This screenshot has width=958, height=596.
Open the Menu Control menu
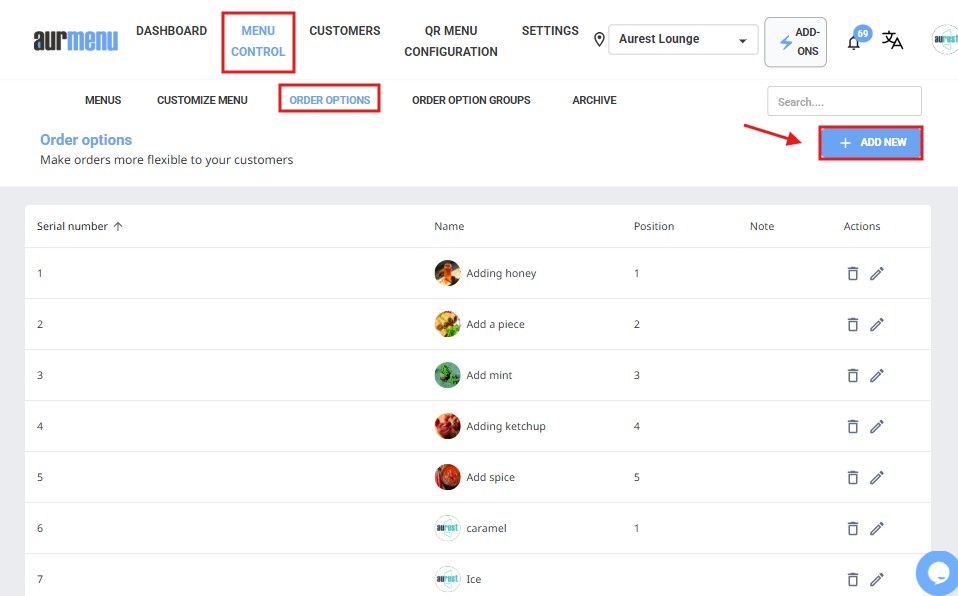(258, 41)
